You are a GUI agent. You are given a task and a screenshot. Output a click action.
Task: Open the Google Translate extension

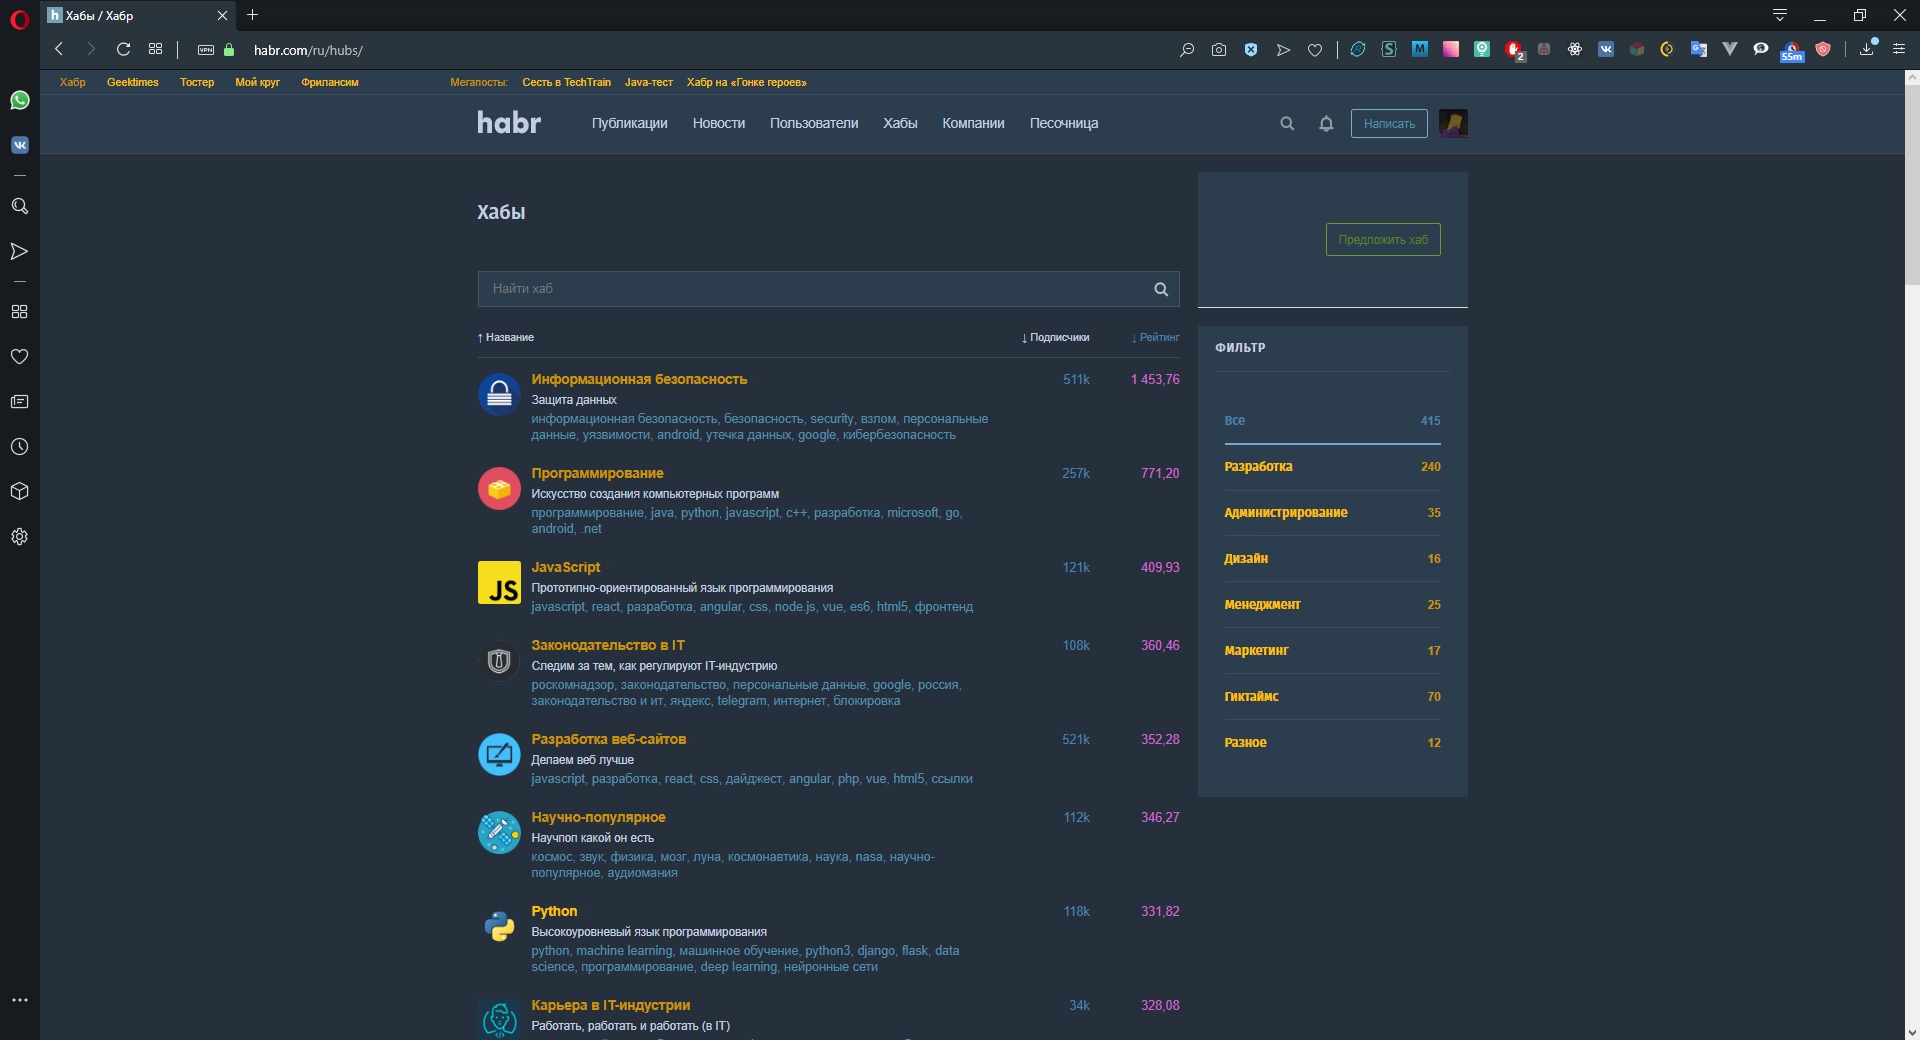(1698, 49)
